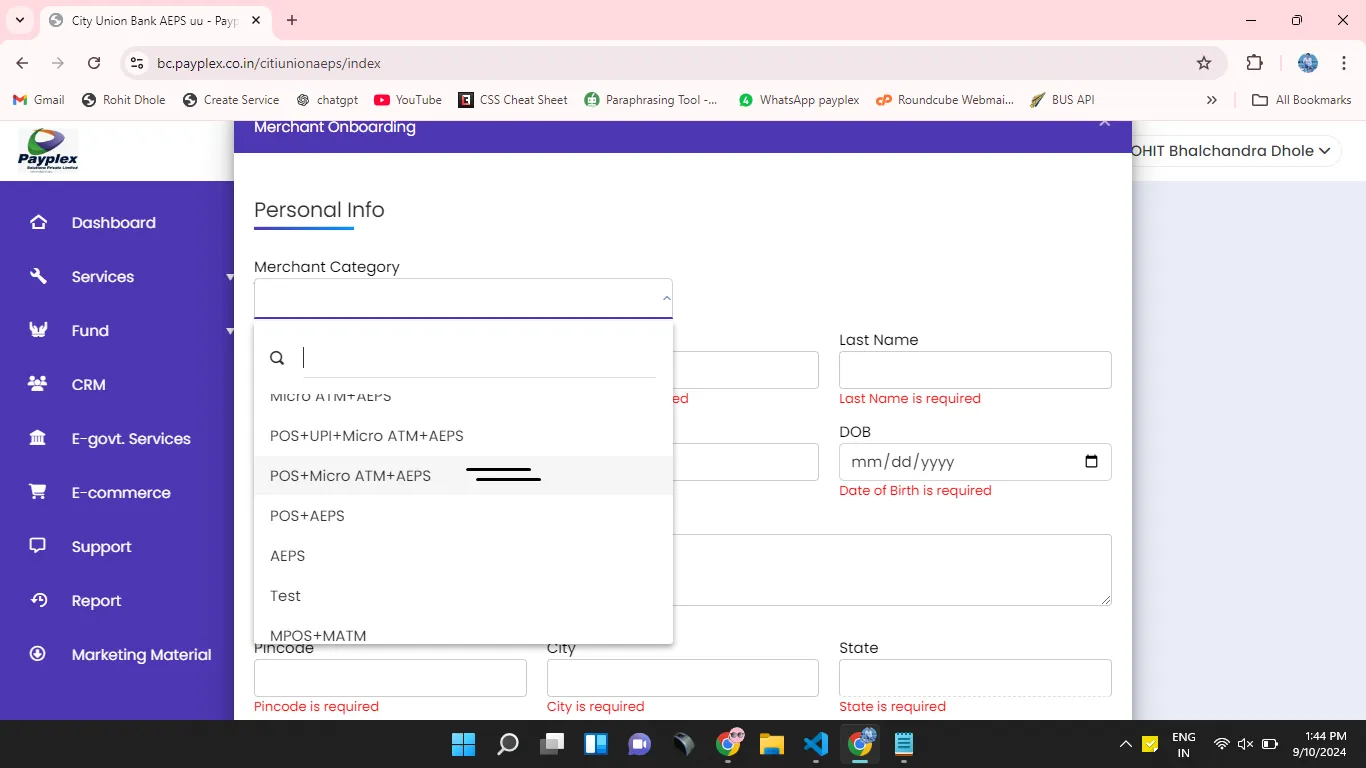Focus the category search box
Screen dimensions: 1366x768
(x=478, y=358)
